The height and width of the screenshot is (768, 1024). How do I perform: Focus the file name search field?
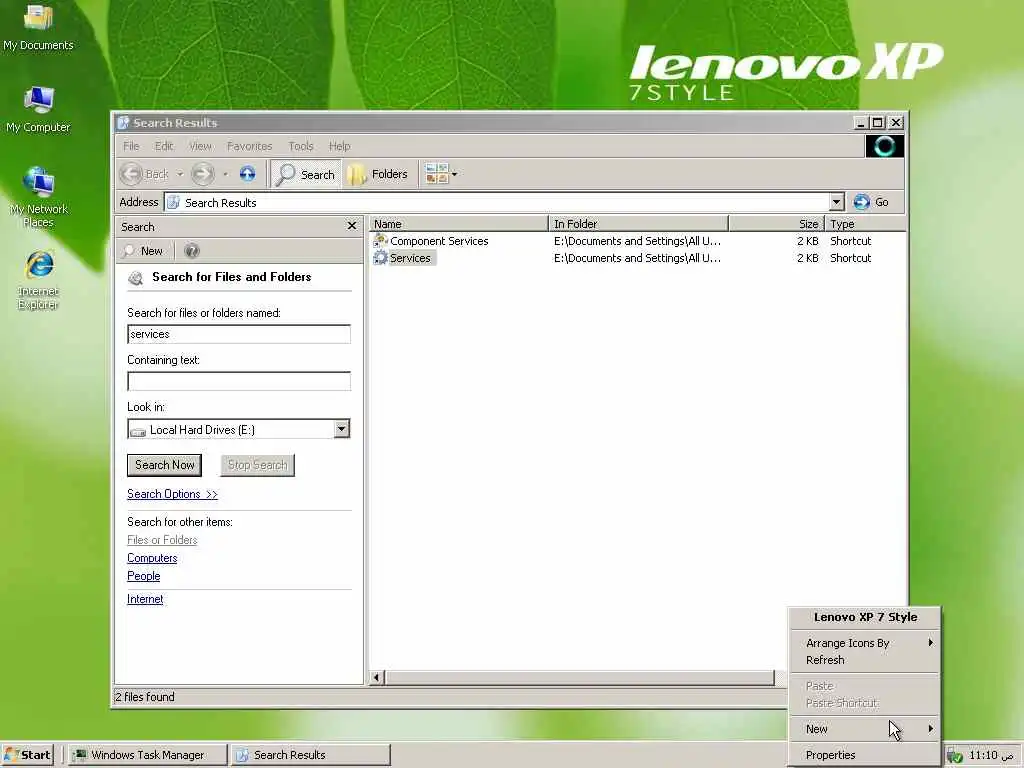pyautogui.click(x=239, y=334)
